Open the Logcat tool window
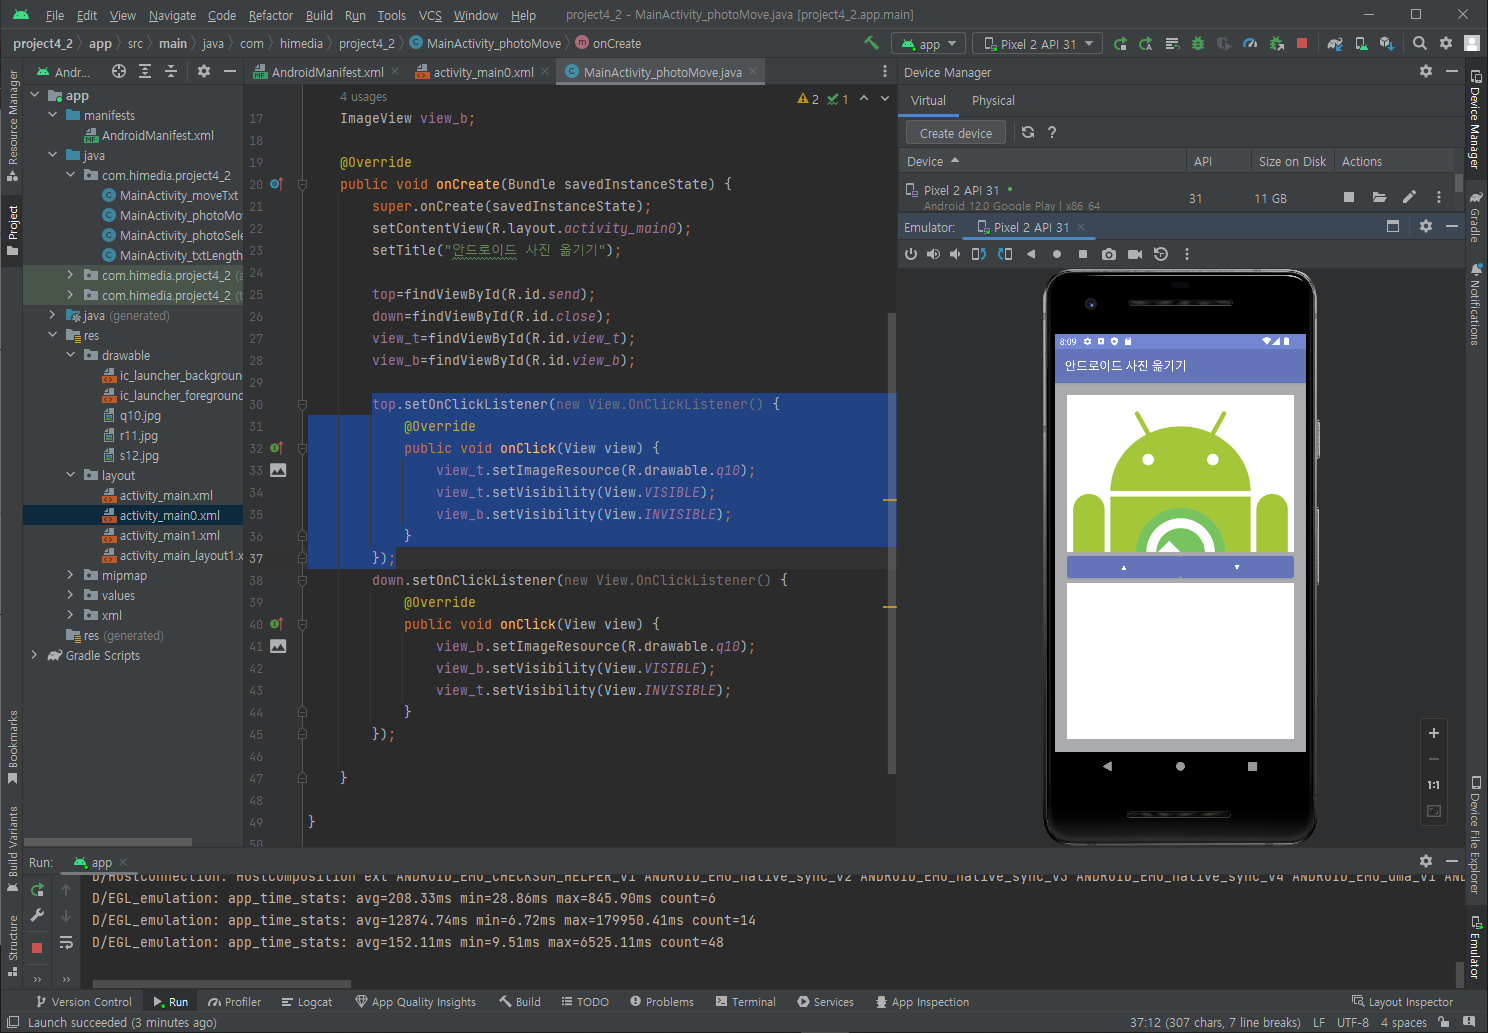This screenshot has height=1033, width=1488. coord(307,1002)
